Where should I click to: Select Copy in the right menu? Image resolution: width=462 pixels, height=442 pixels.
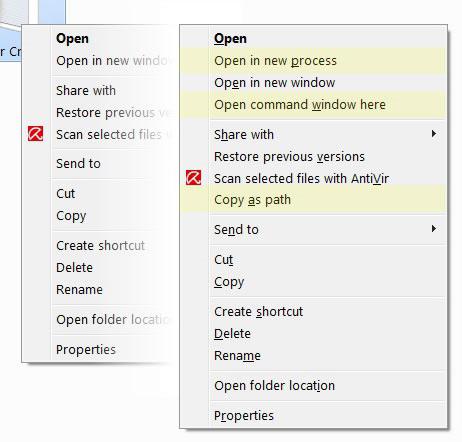[x=313, y=282]
